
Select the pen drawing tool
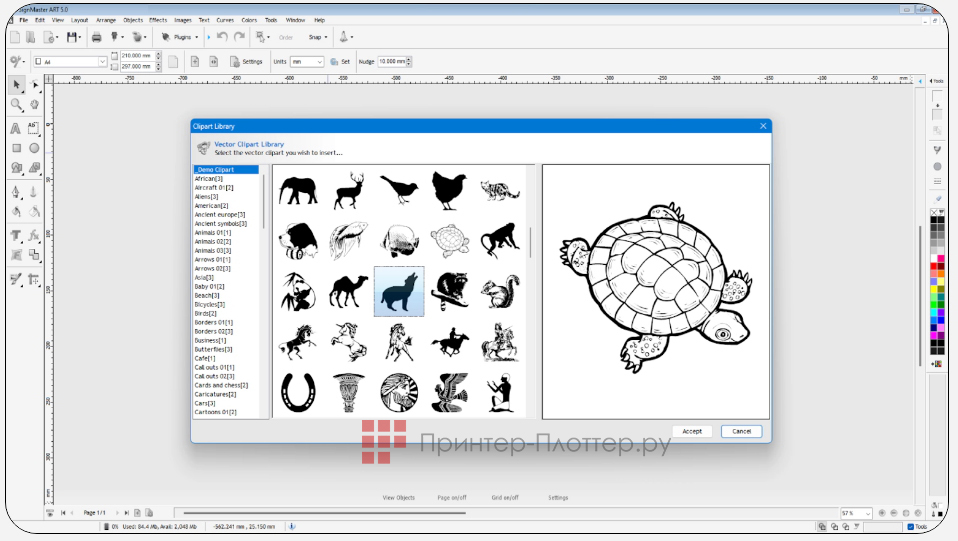pyautogui.click(x=16, y=191)
